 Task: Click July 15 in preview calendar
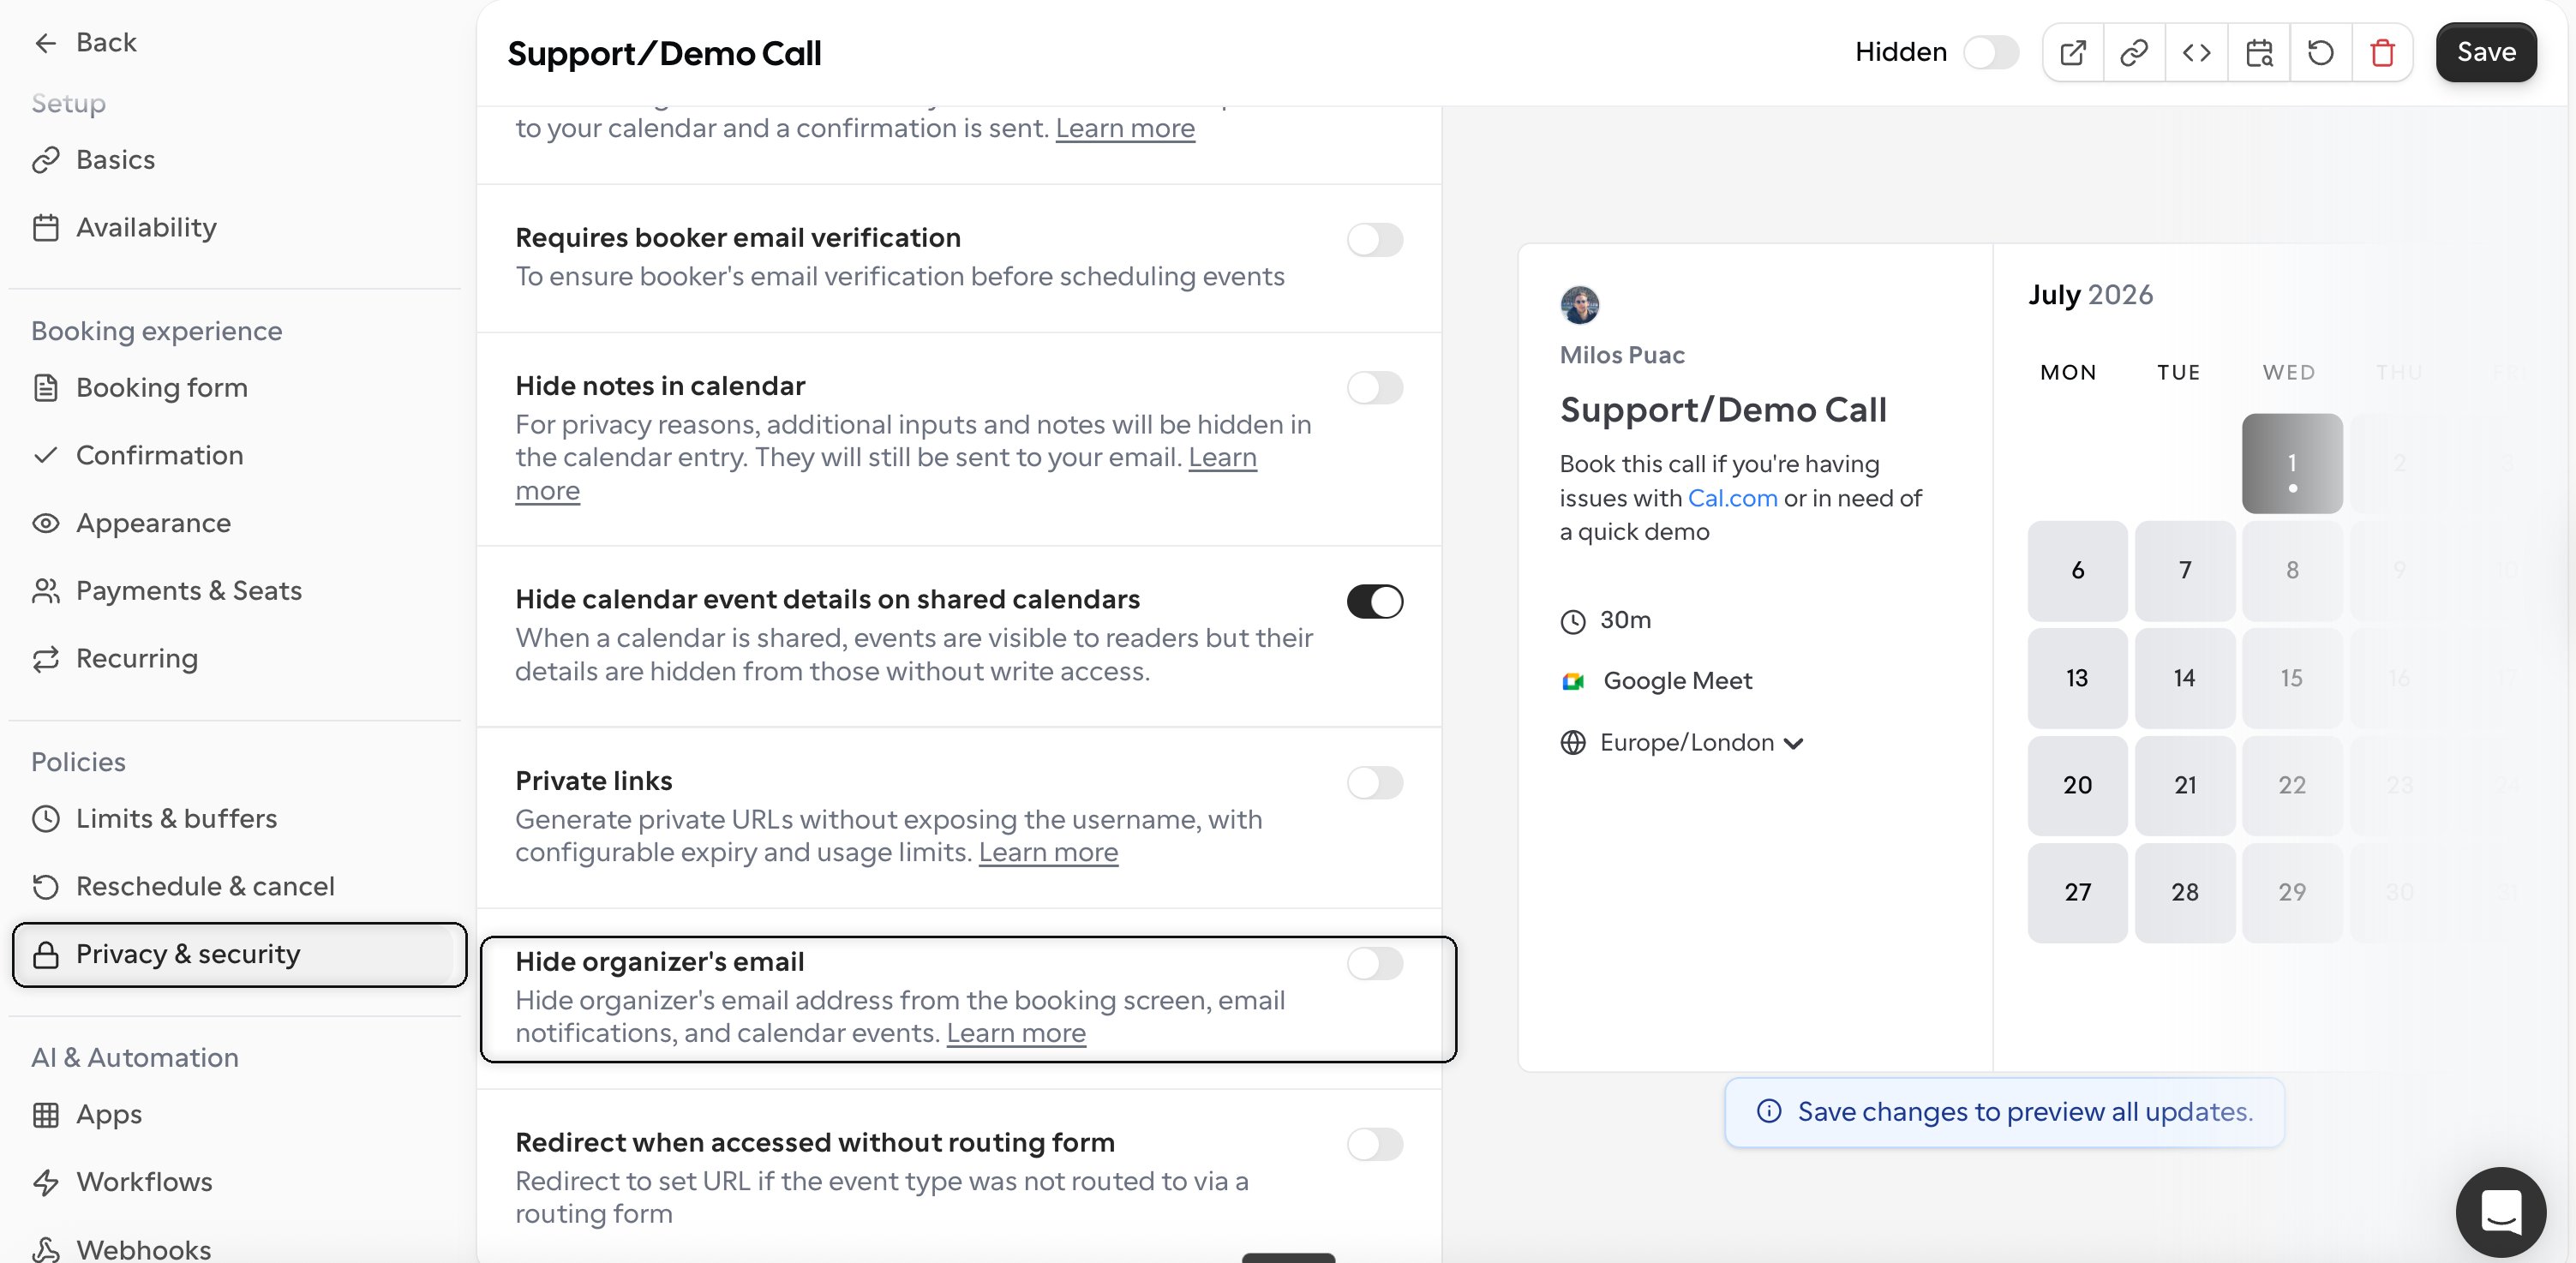pyautogui.click(x=2291, y=679)
